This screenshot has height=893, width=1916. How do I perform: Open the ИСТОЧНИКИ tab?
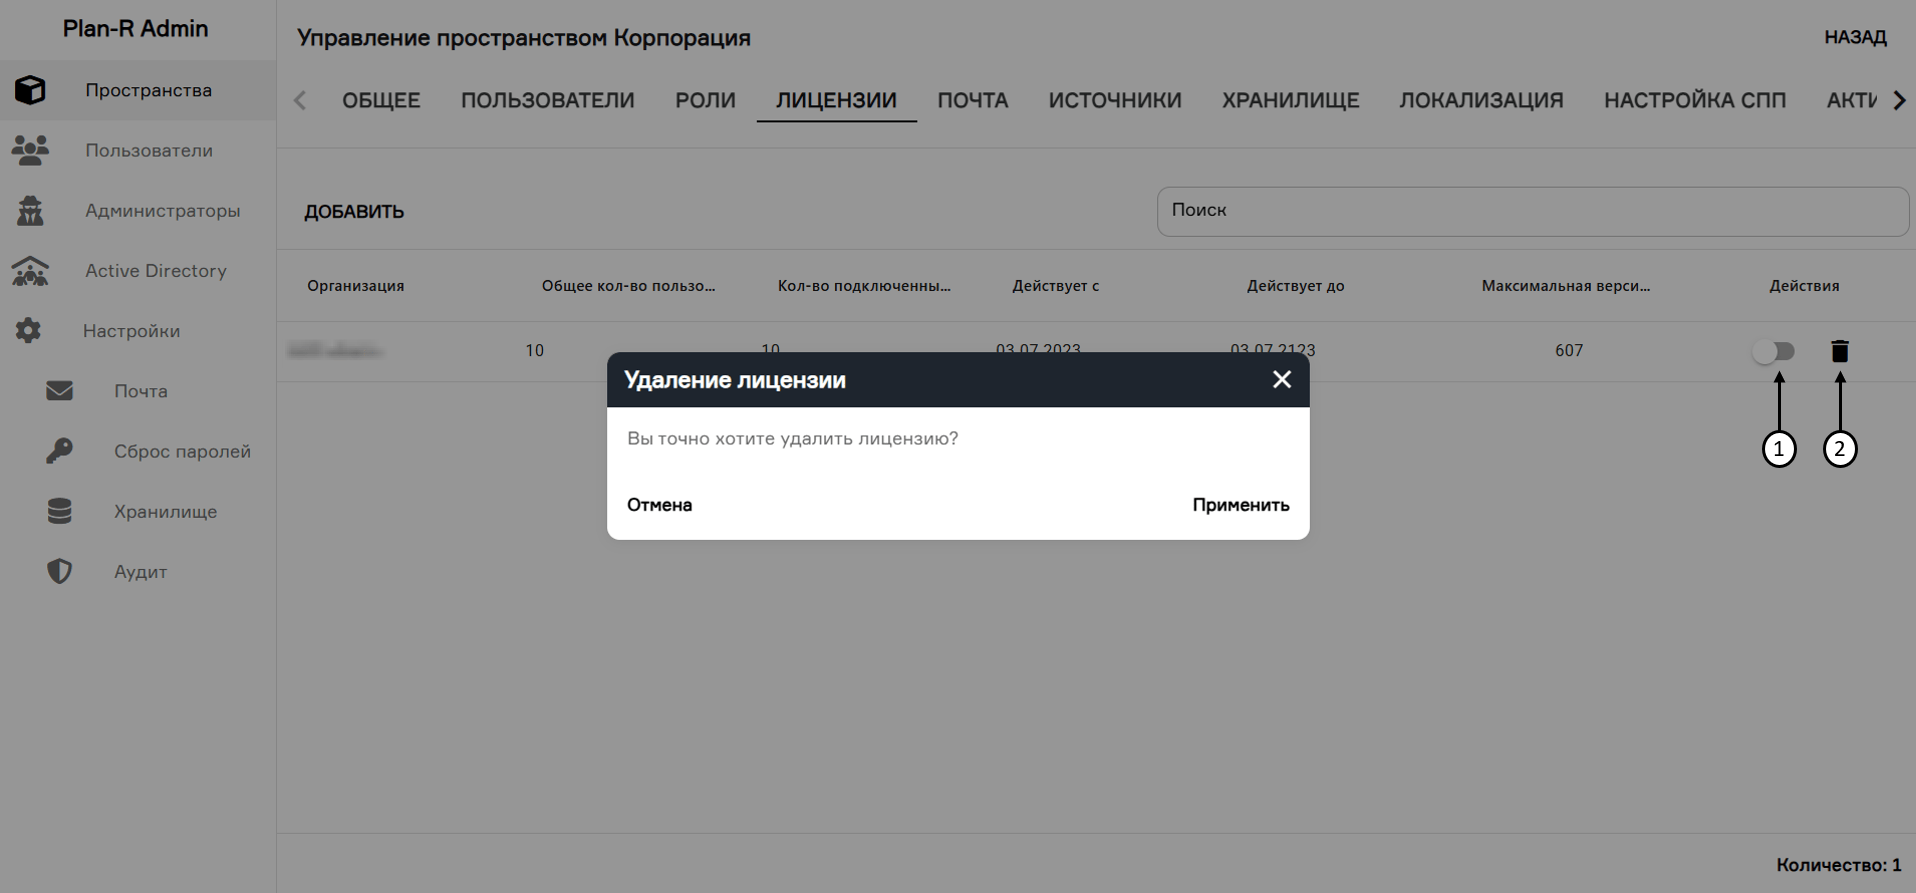coord(1114,100)
